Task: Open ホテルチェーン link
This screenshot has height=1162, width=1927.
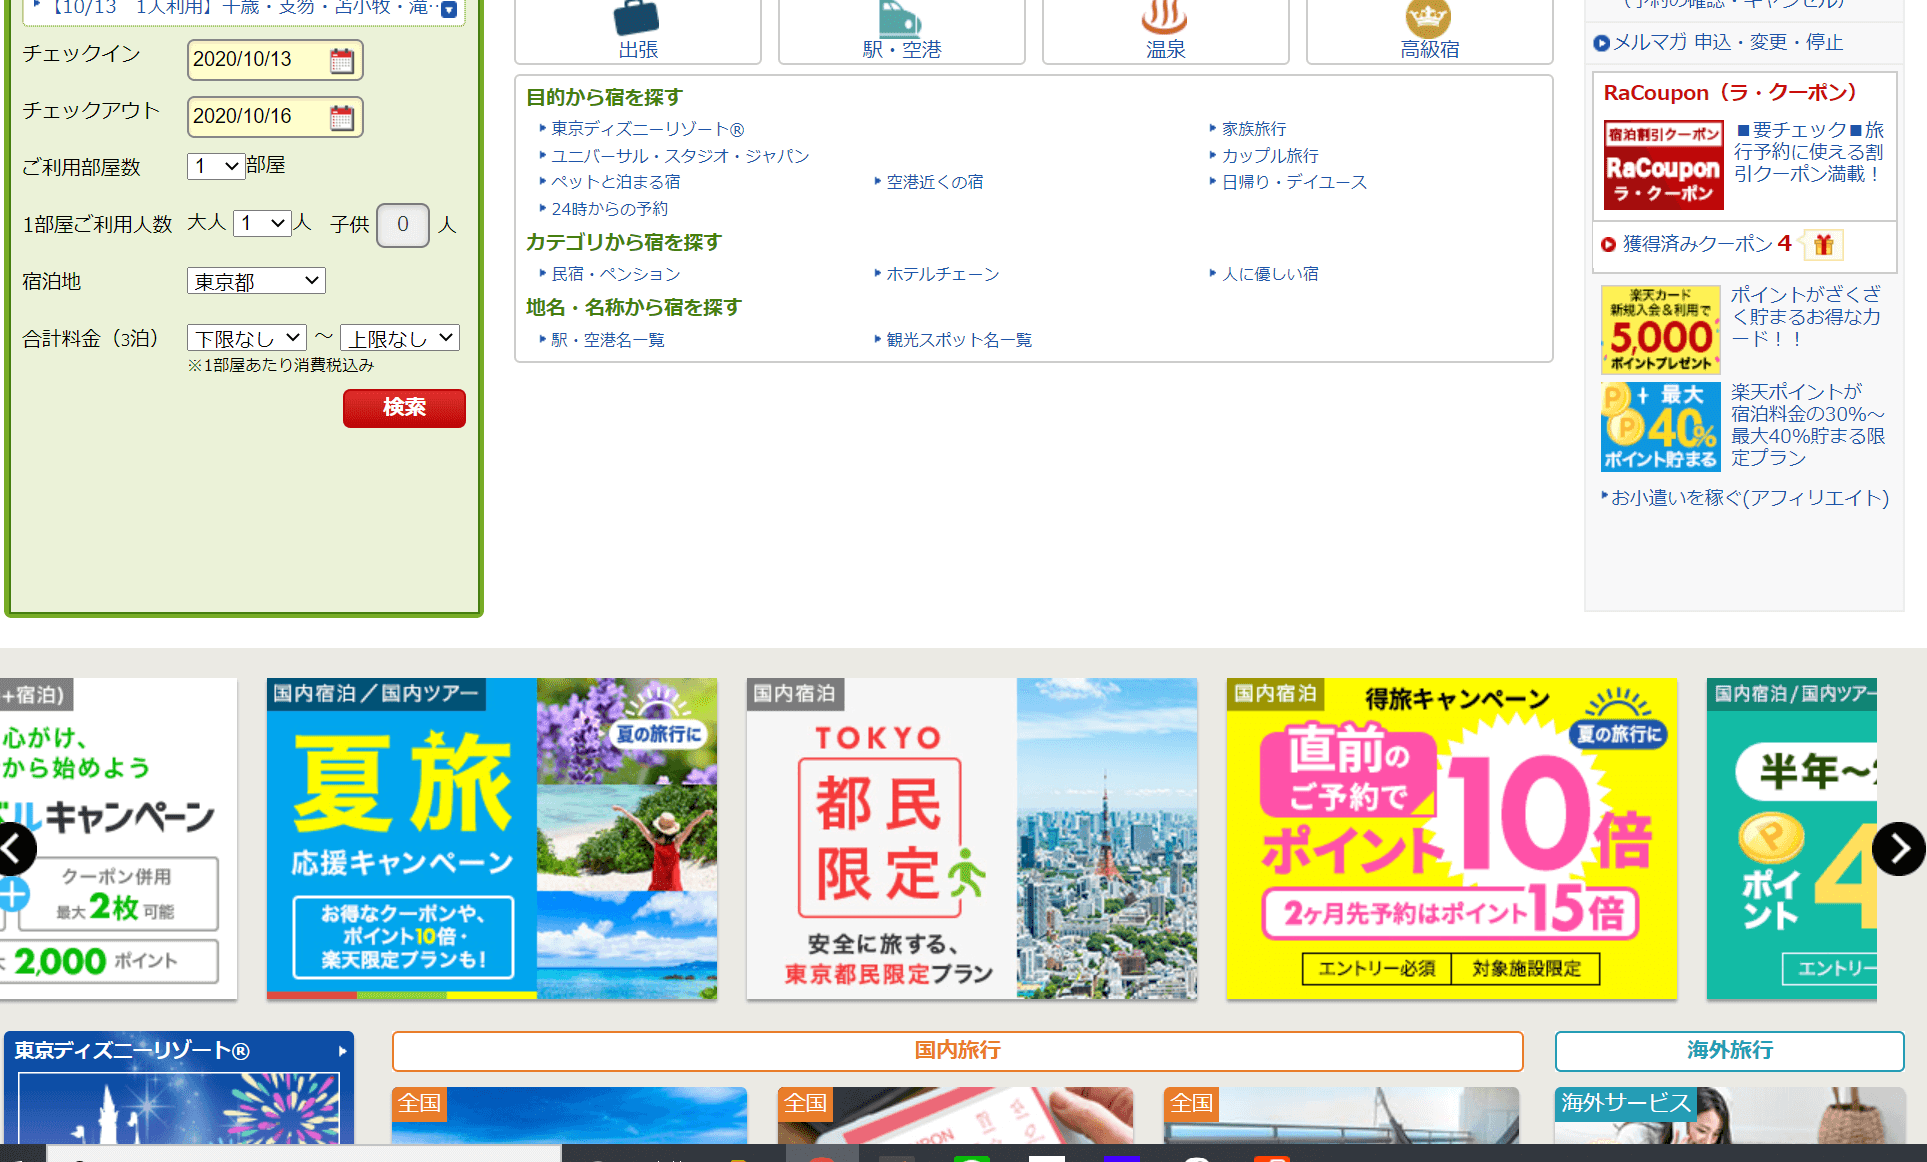Action: [x=942, y=274]
